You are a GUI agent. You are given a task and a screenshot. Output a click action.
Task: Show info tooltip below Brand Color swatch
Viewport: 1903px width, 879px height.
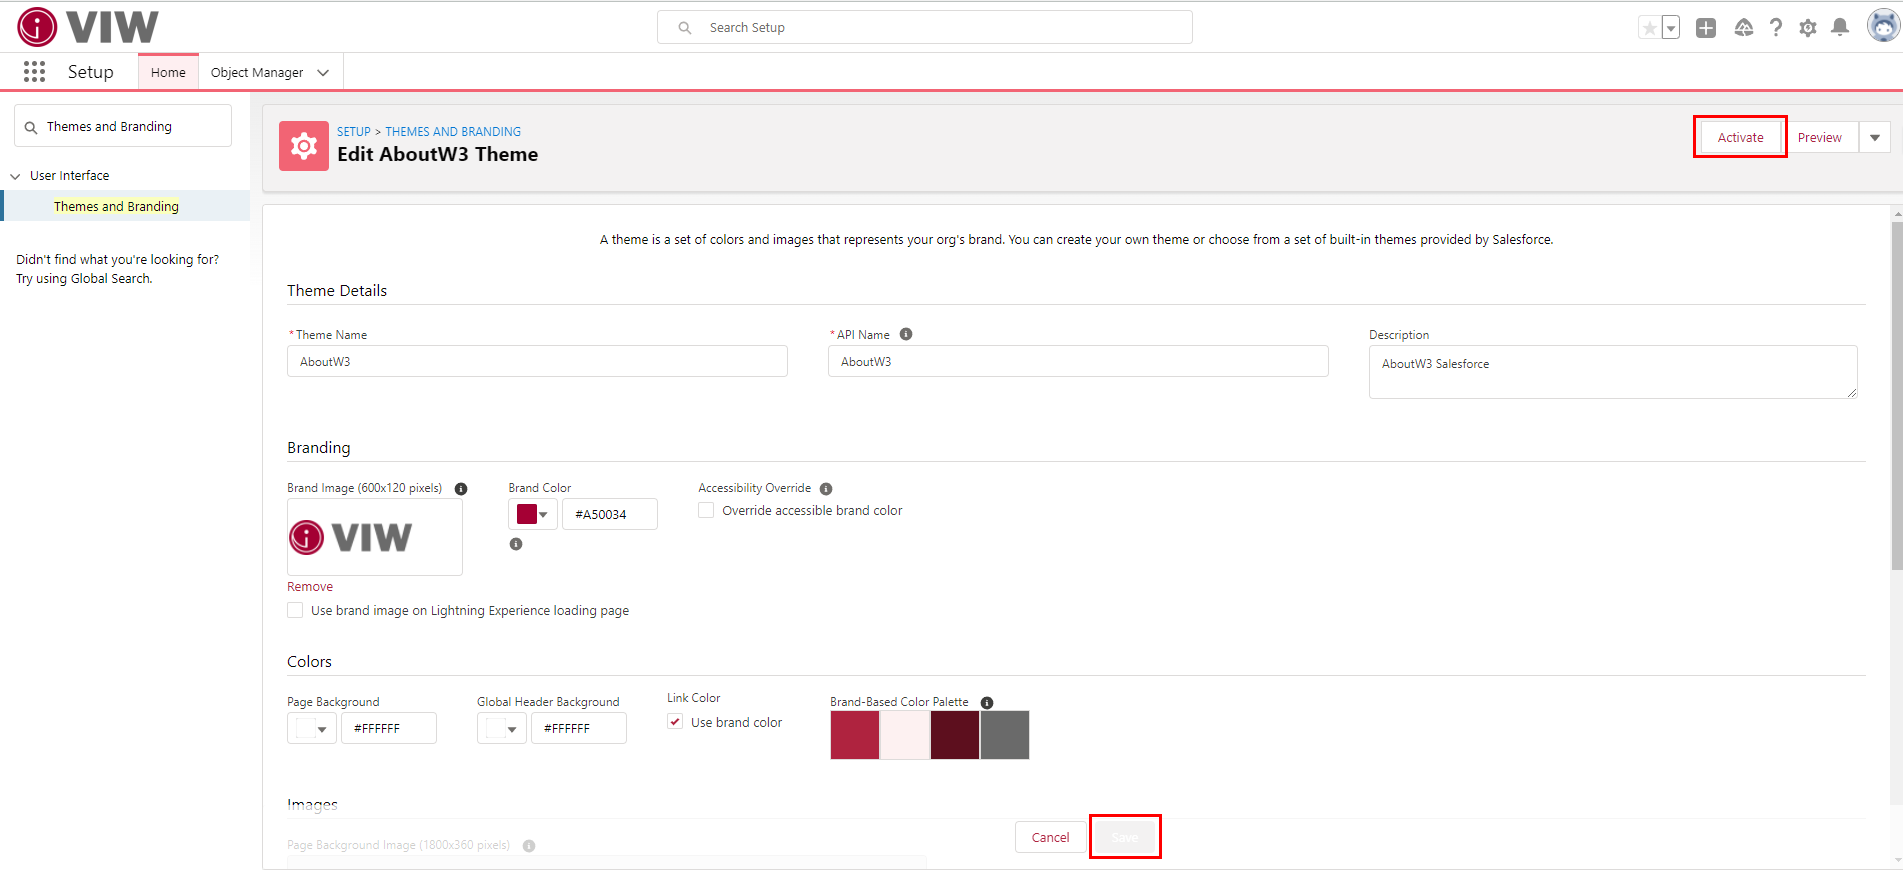pos(516,544)
